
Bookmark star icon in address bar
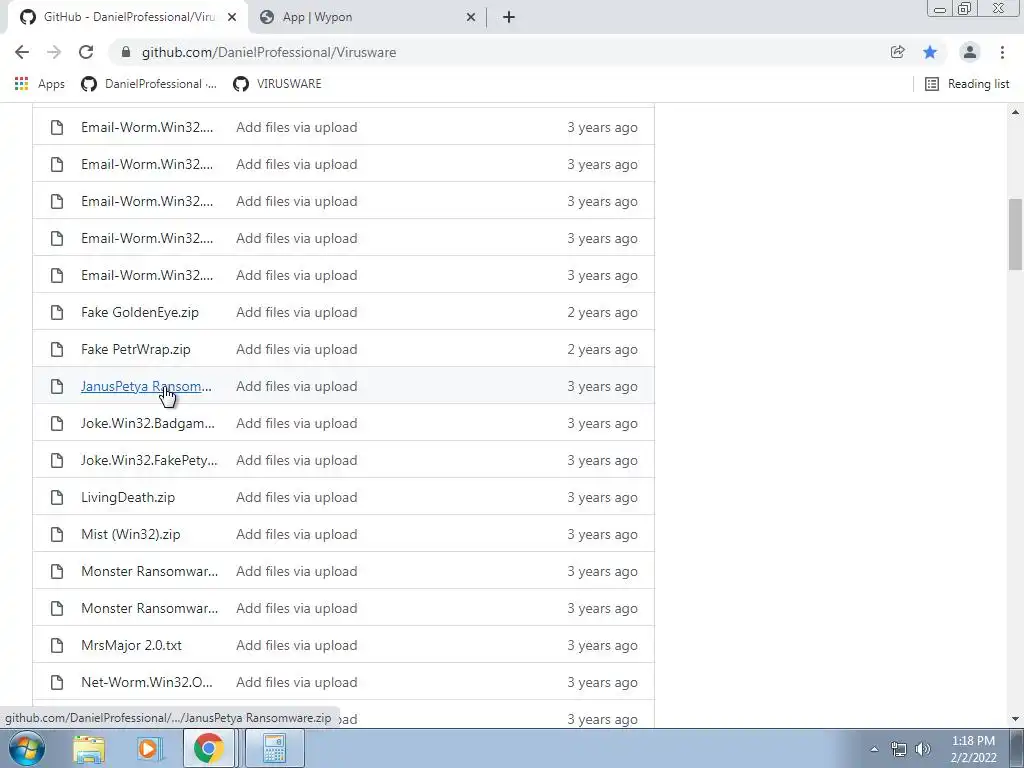tap(930, 52)
